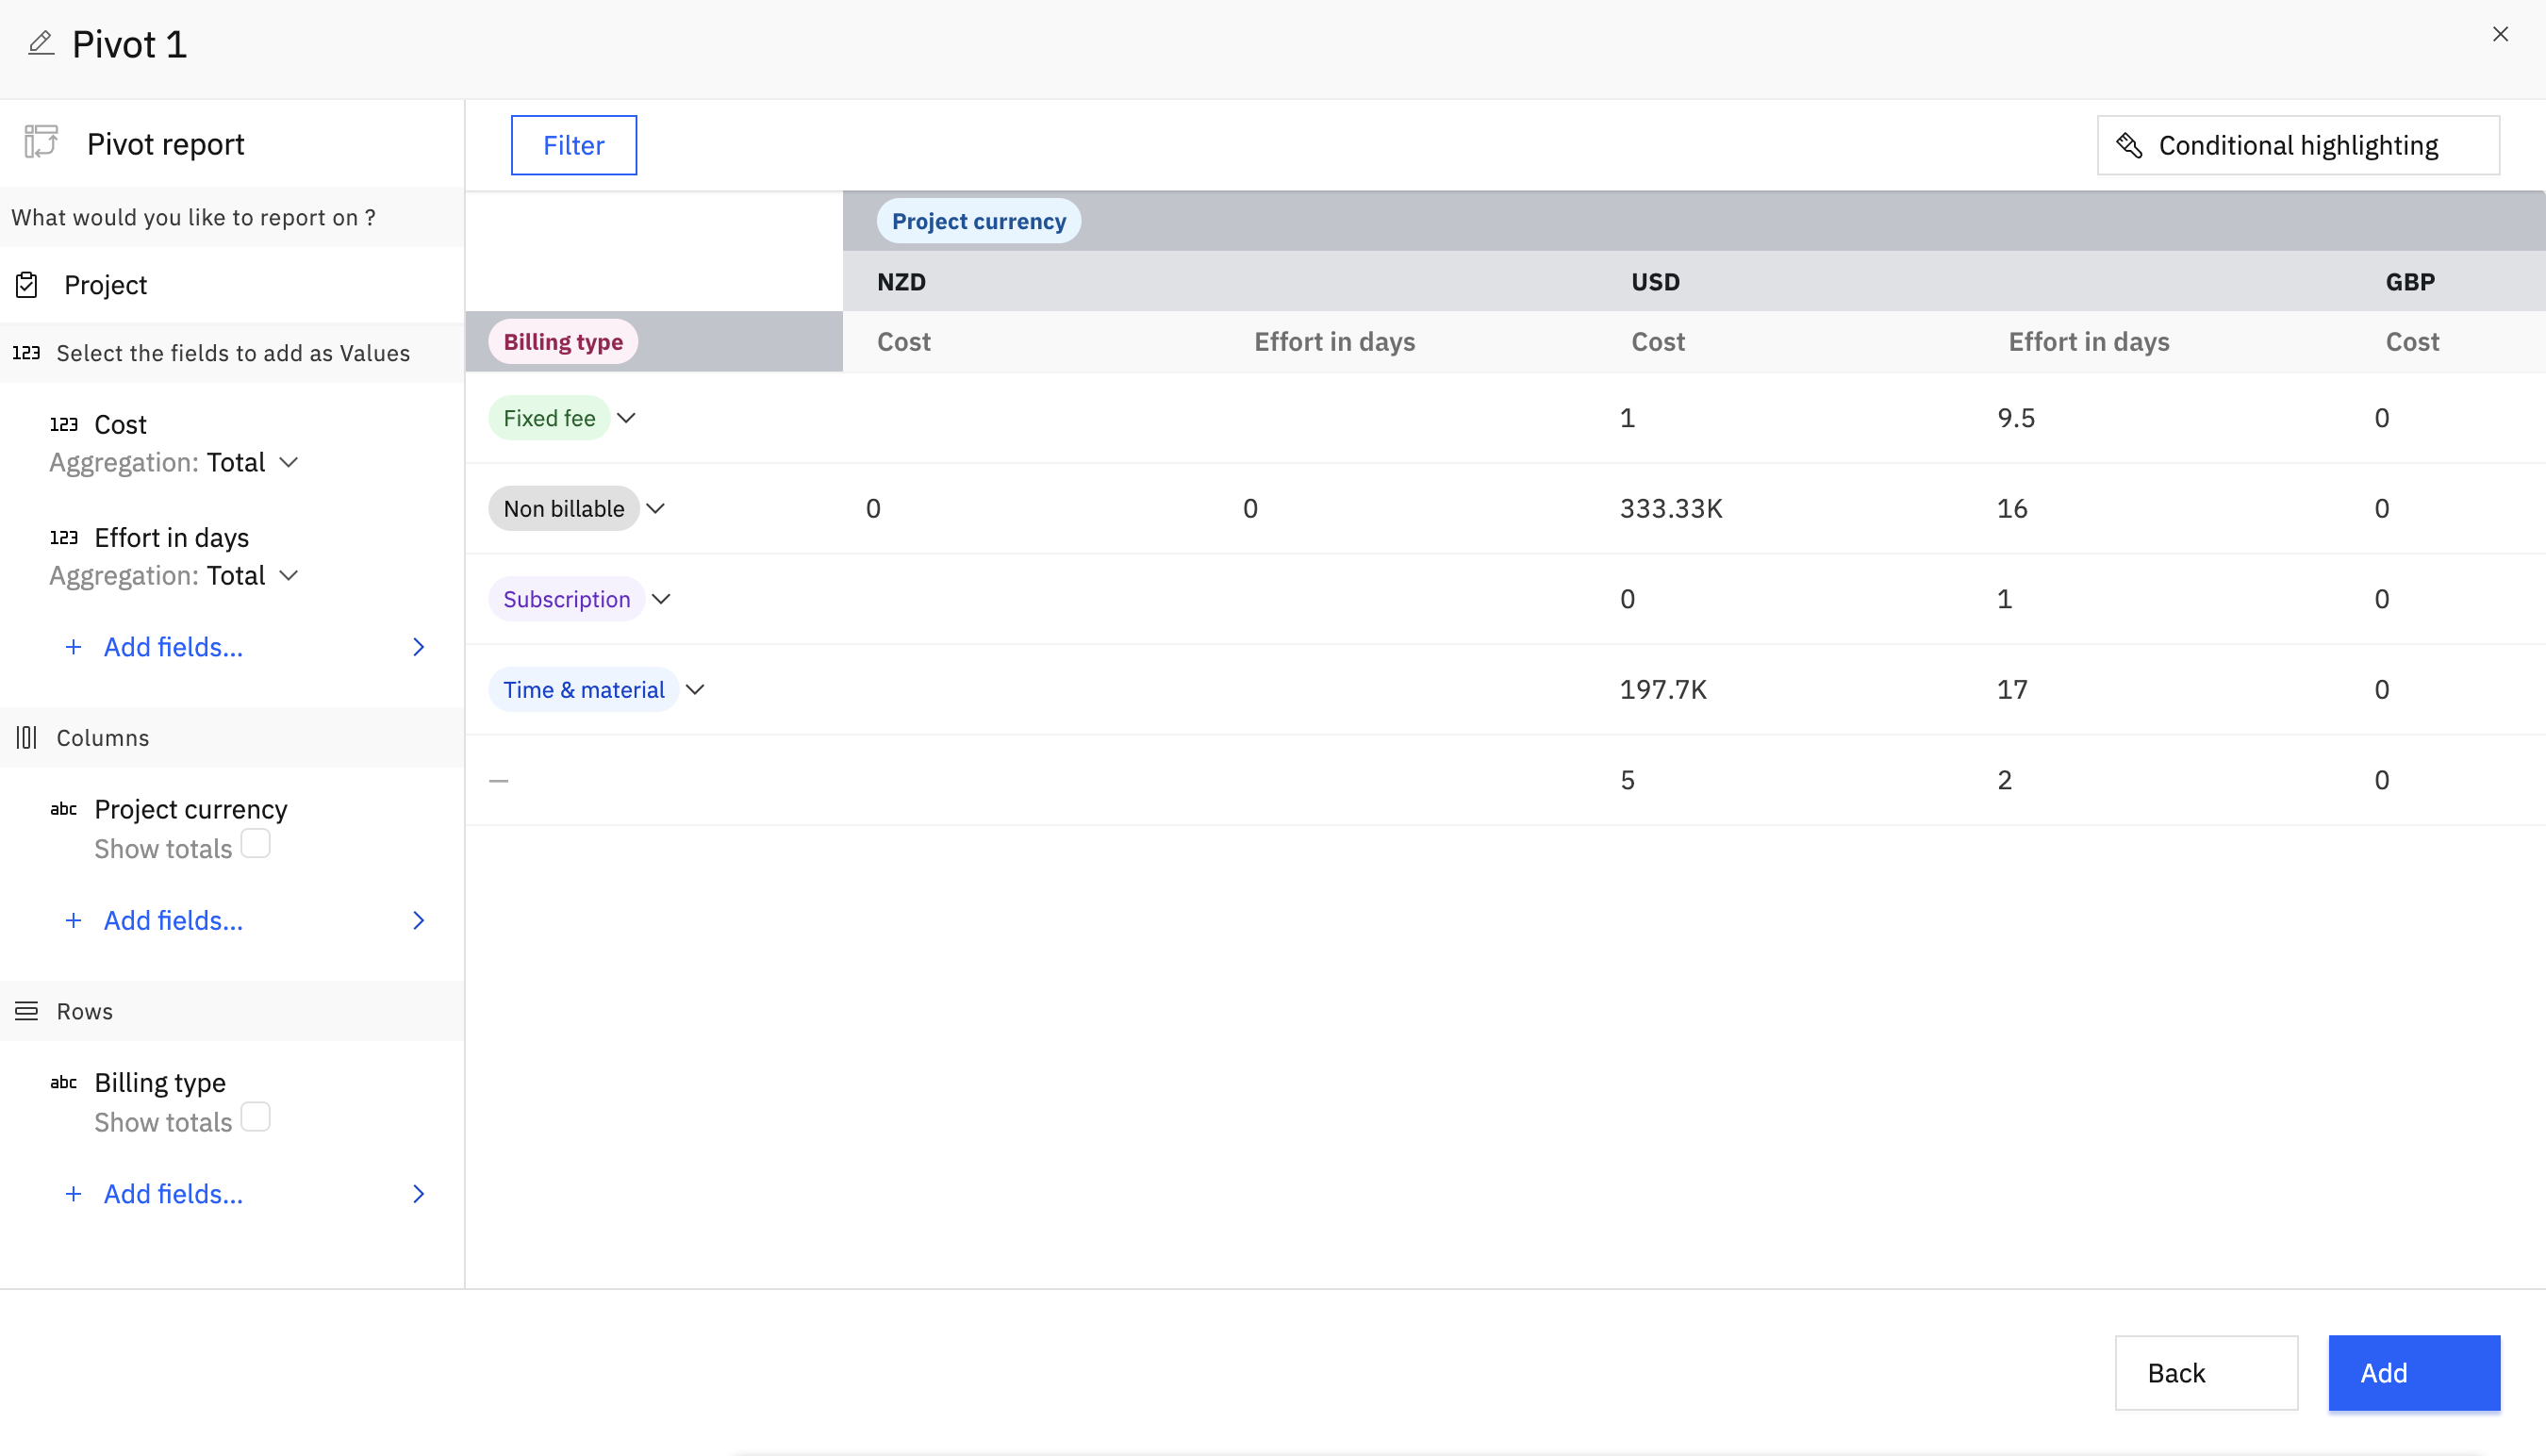Click the Conditional highlighting paint icon

coord(2129,146)
